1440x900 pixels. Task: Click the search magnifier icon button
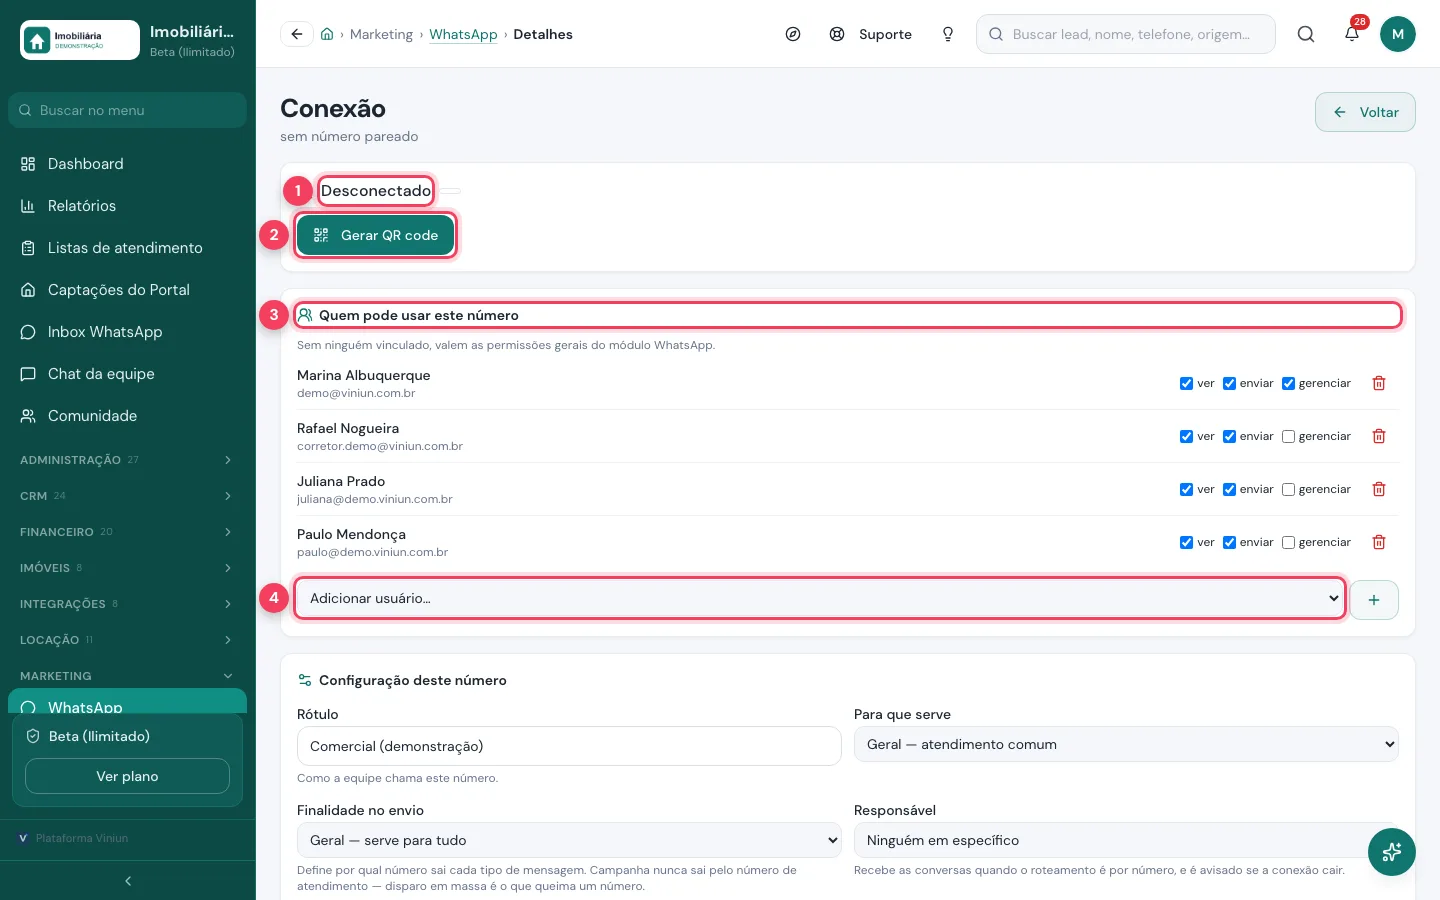coord(1306,34)
